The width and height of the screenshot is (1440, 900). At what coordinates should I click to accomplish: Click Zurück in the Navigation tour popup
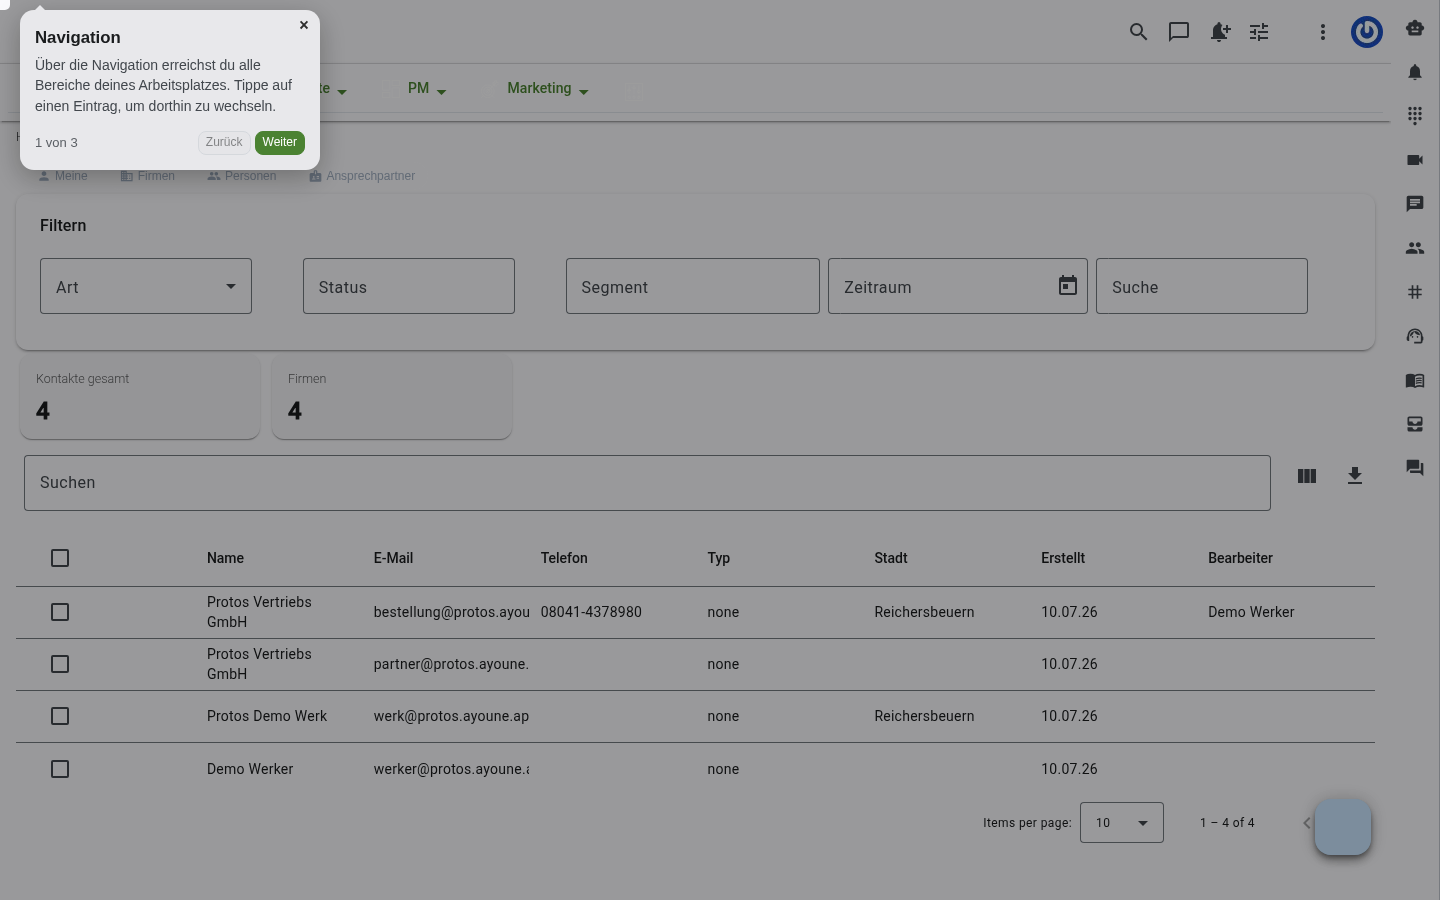(x=224, y=142)
